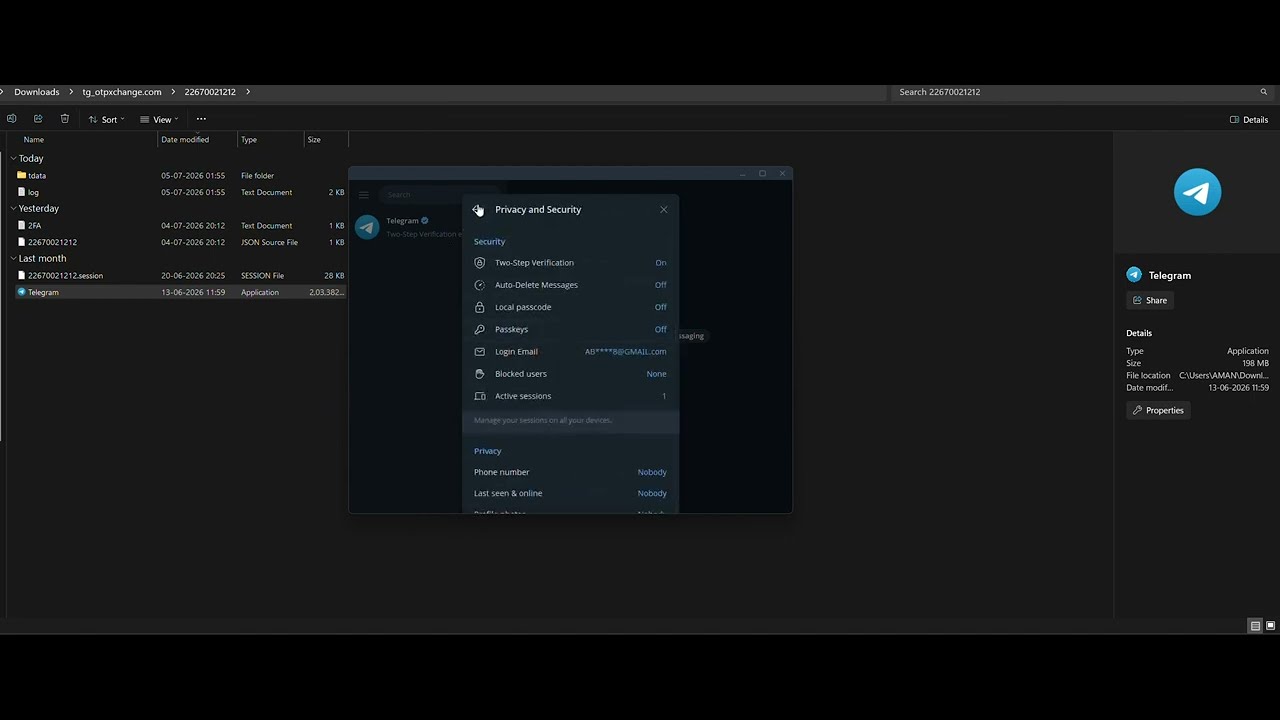Open Properties from details pane
1280x720 pixels.
[1158, 410]
